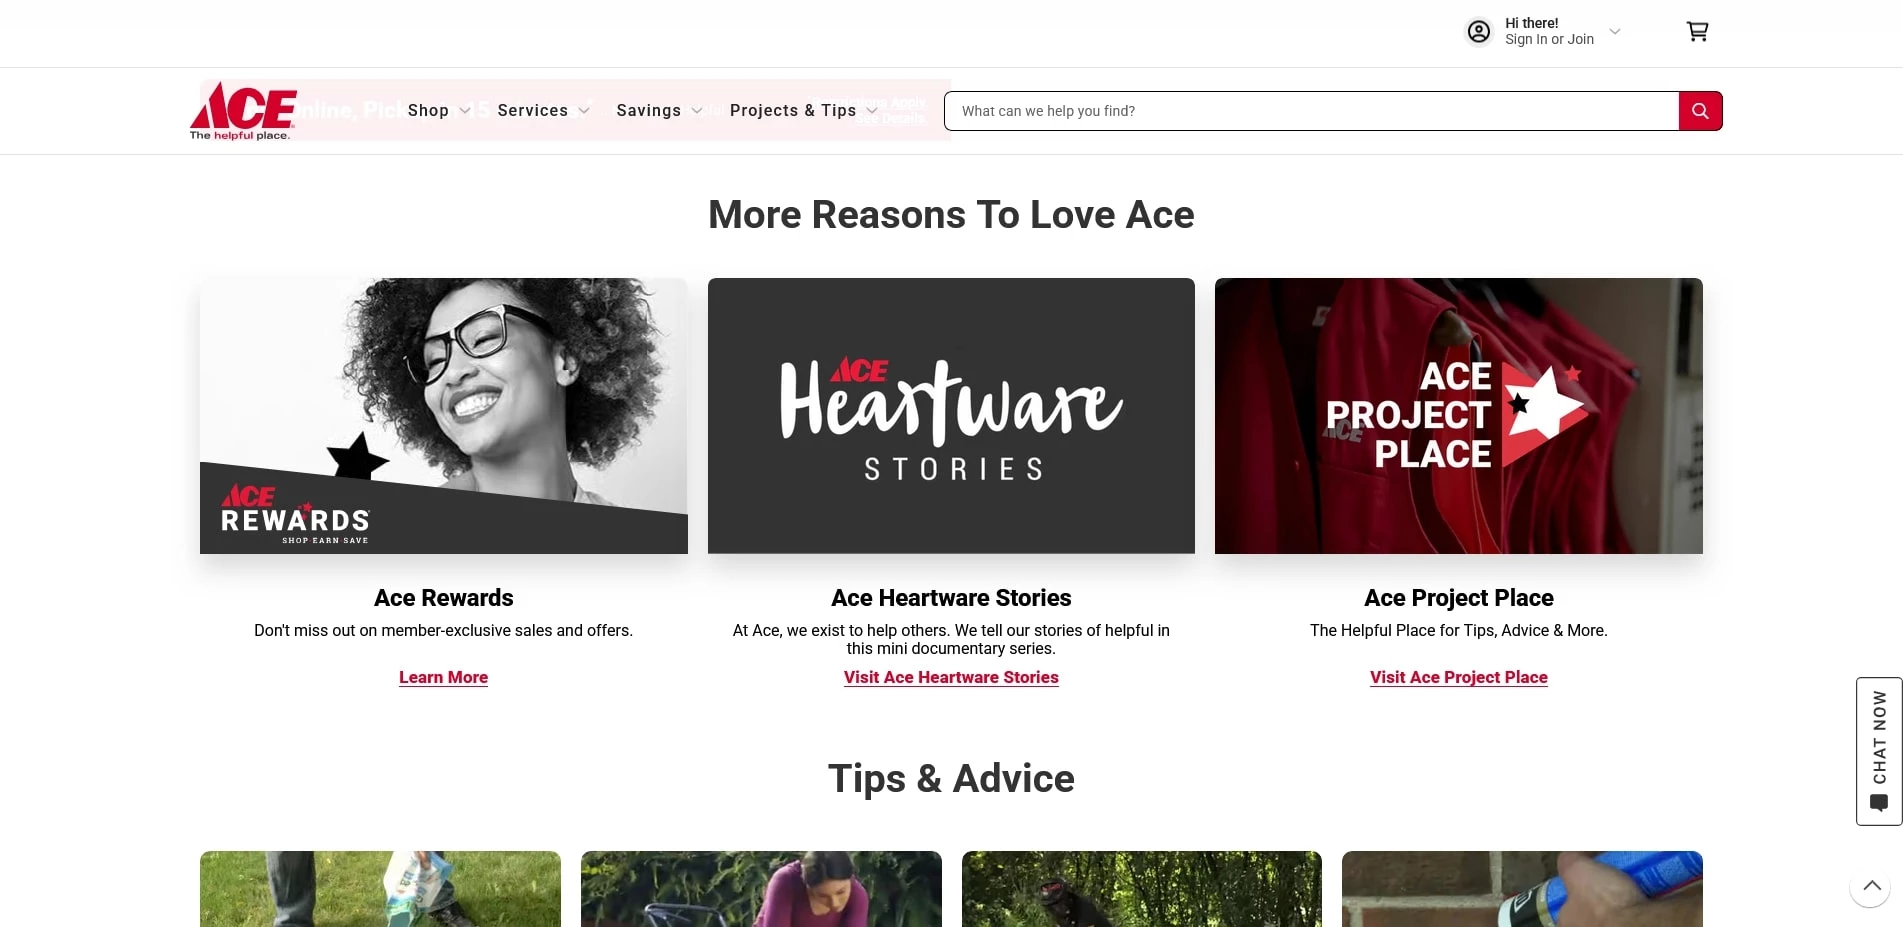Click the red search button in the header

point(1699,110)
